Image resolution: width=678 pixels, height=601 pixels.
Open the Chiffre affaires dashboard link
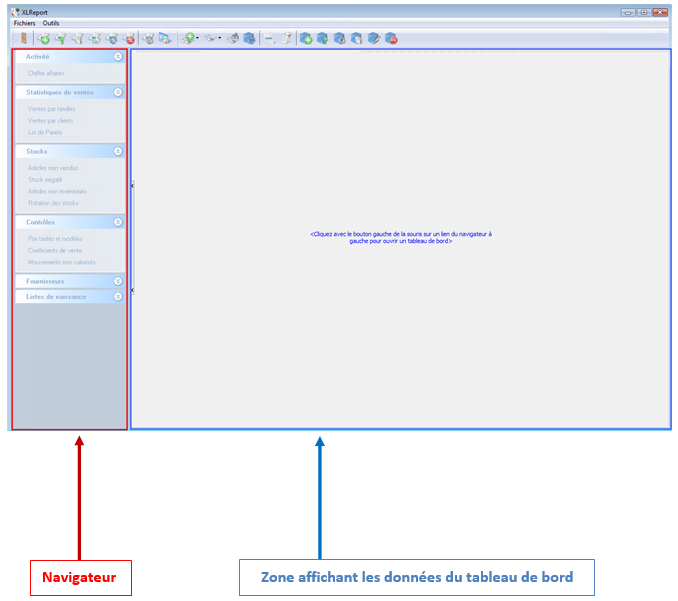[x=46, y=73]
